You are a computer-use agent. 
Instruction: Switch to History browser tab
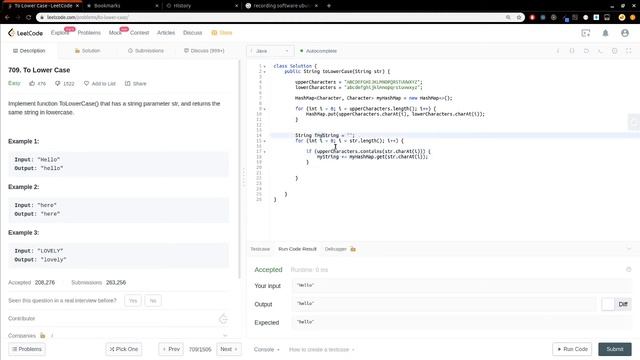pos(202,6)
